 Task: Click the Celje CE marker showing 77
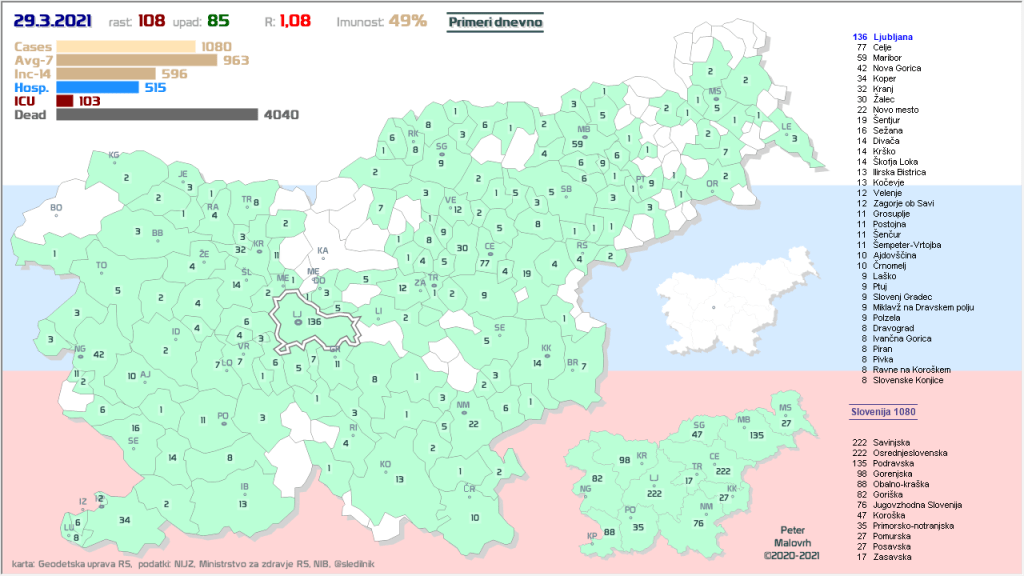coord(489,247)
